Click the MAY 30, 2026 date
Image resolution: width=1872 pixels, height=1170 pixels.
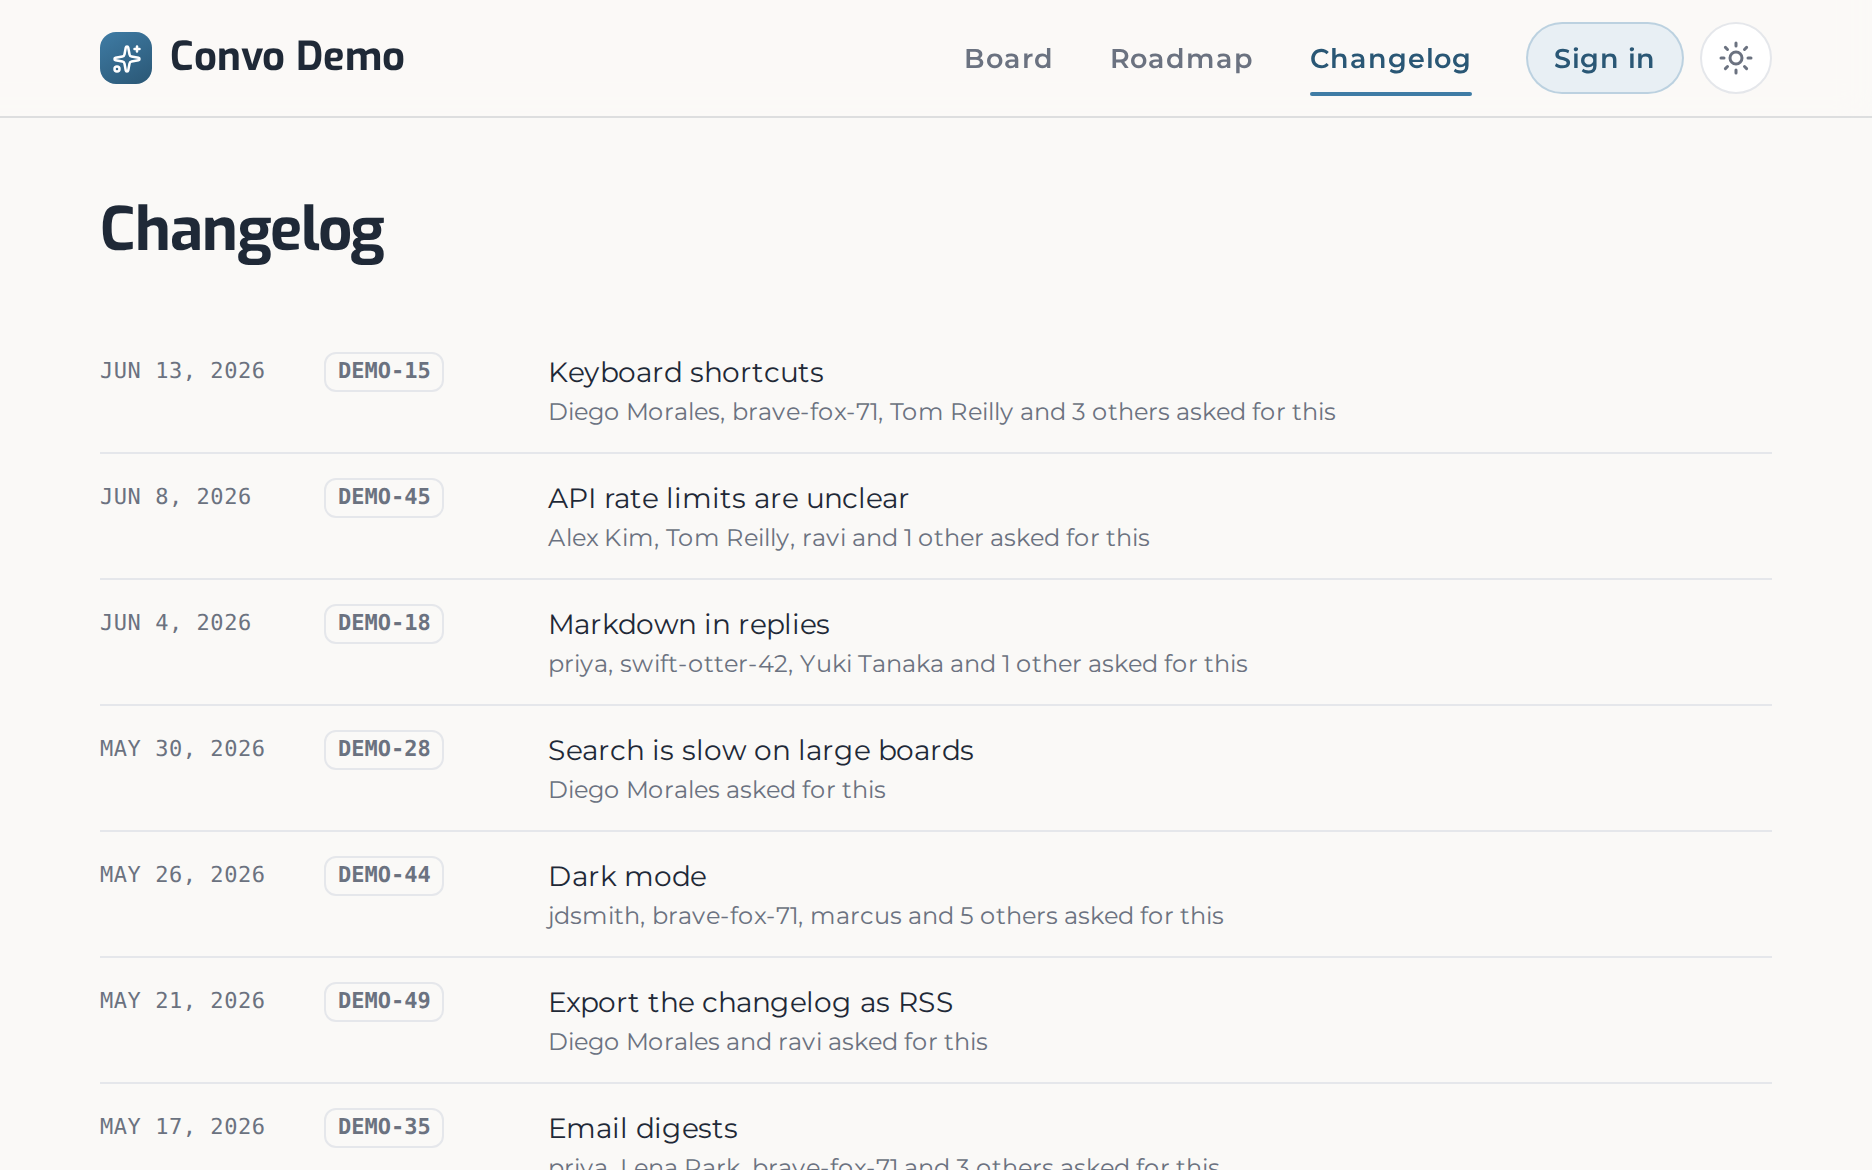coord(182,749)
